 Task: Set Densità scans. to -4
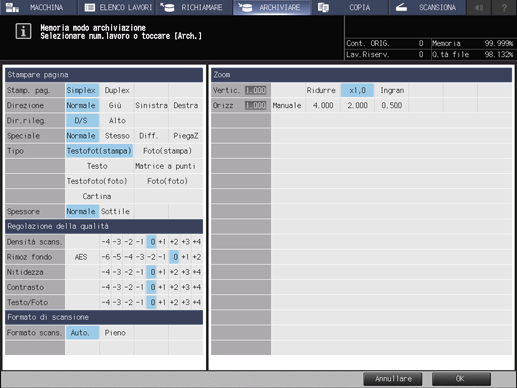click(x=106, y=242)
